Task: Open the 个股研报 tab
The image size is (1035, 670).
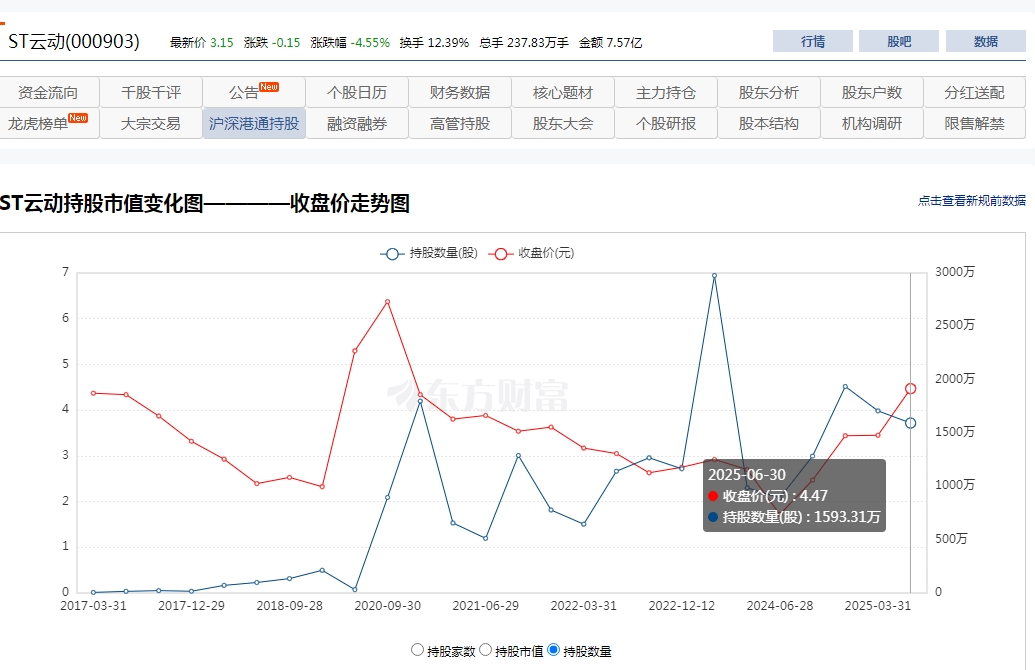Action: [666, 123]
